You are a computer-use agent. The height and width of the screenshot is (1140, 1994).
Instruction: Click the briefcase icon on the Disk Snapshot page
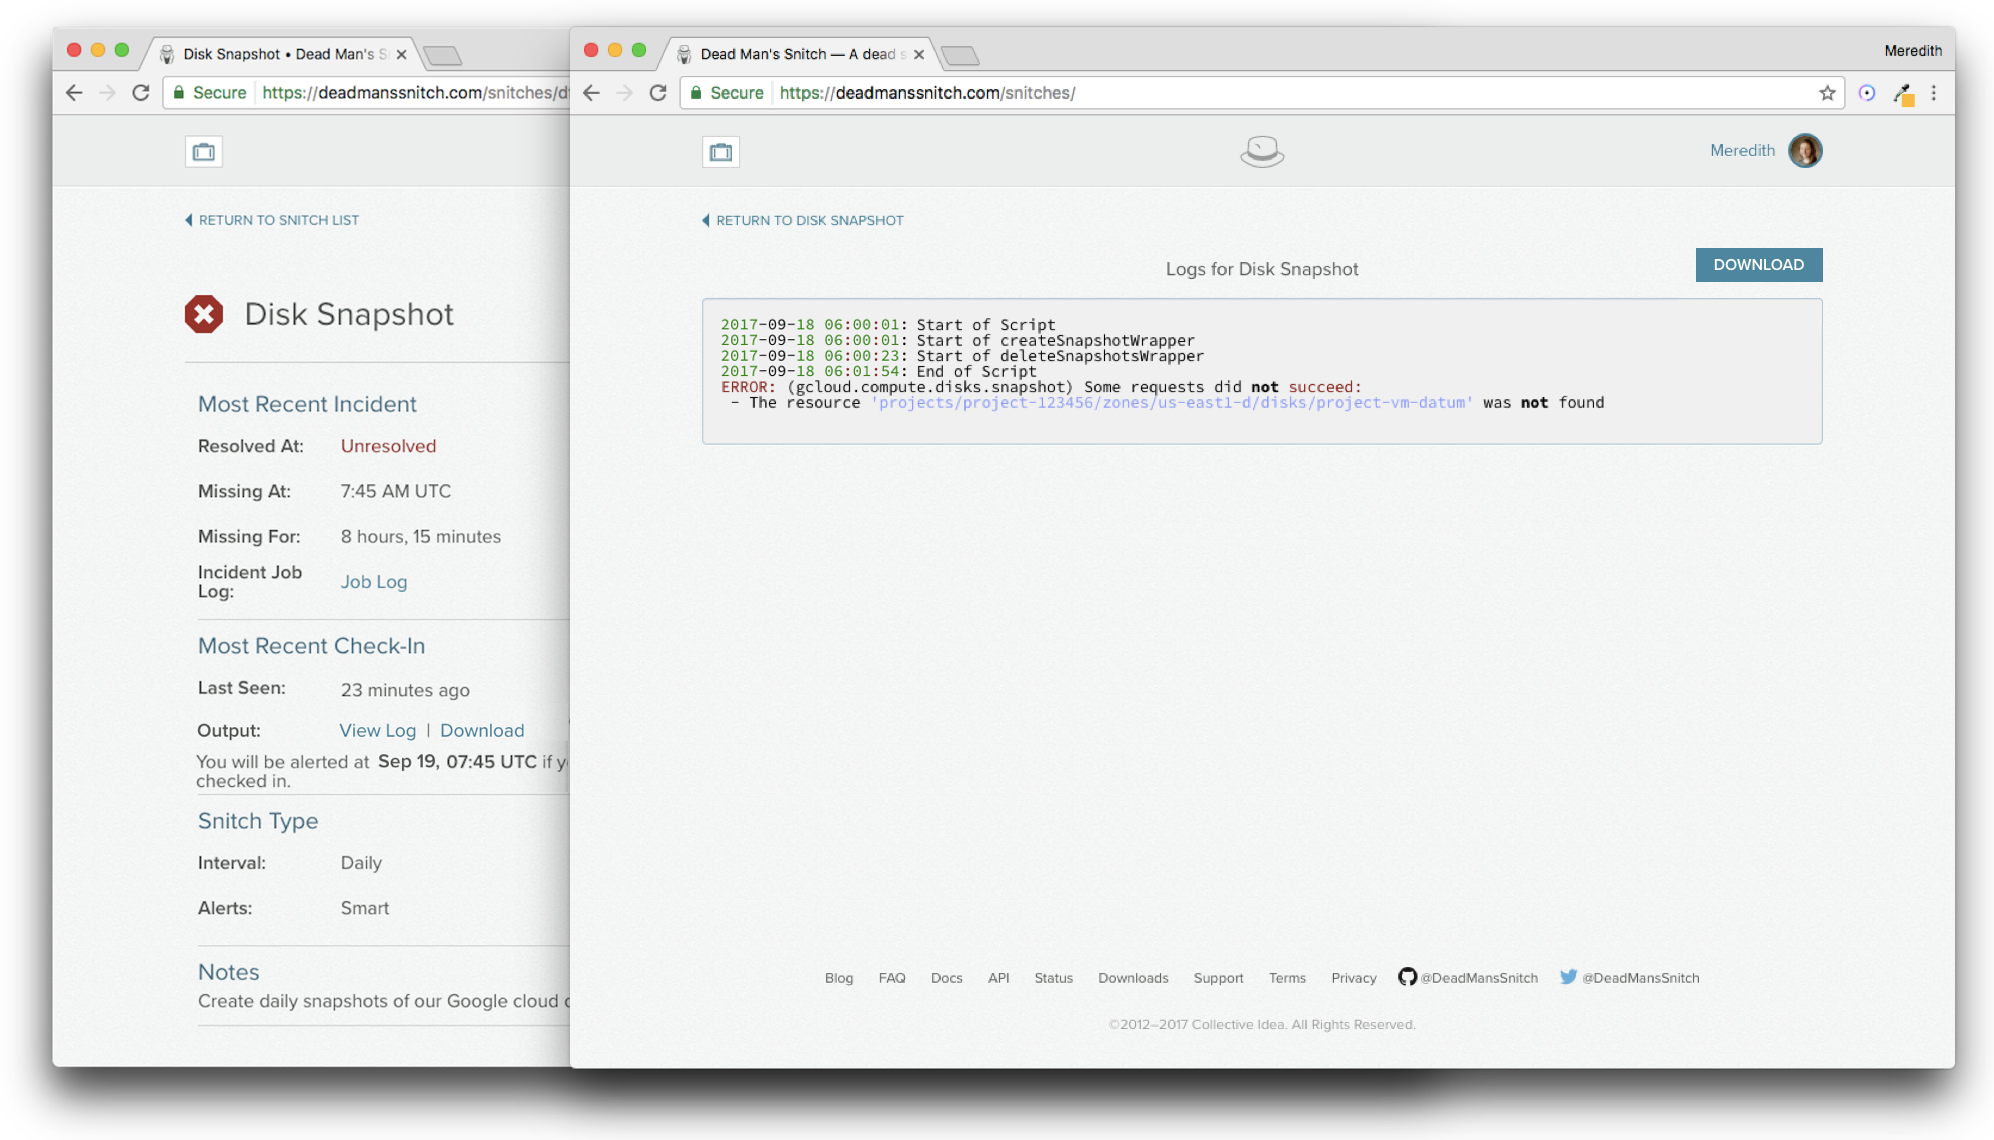coord(205,151)
